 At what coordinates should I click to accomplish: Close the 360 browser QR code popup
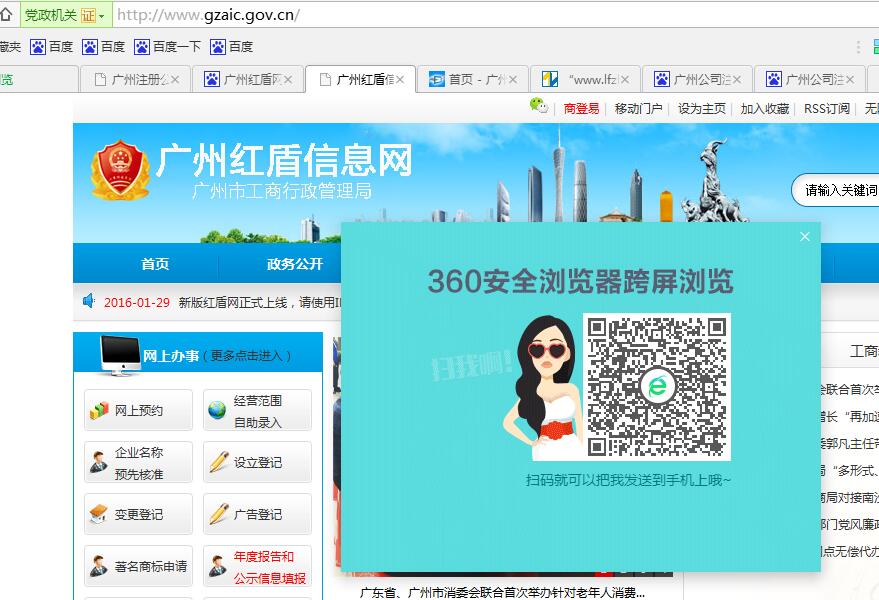point(804,237)
